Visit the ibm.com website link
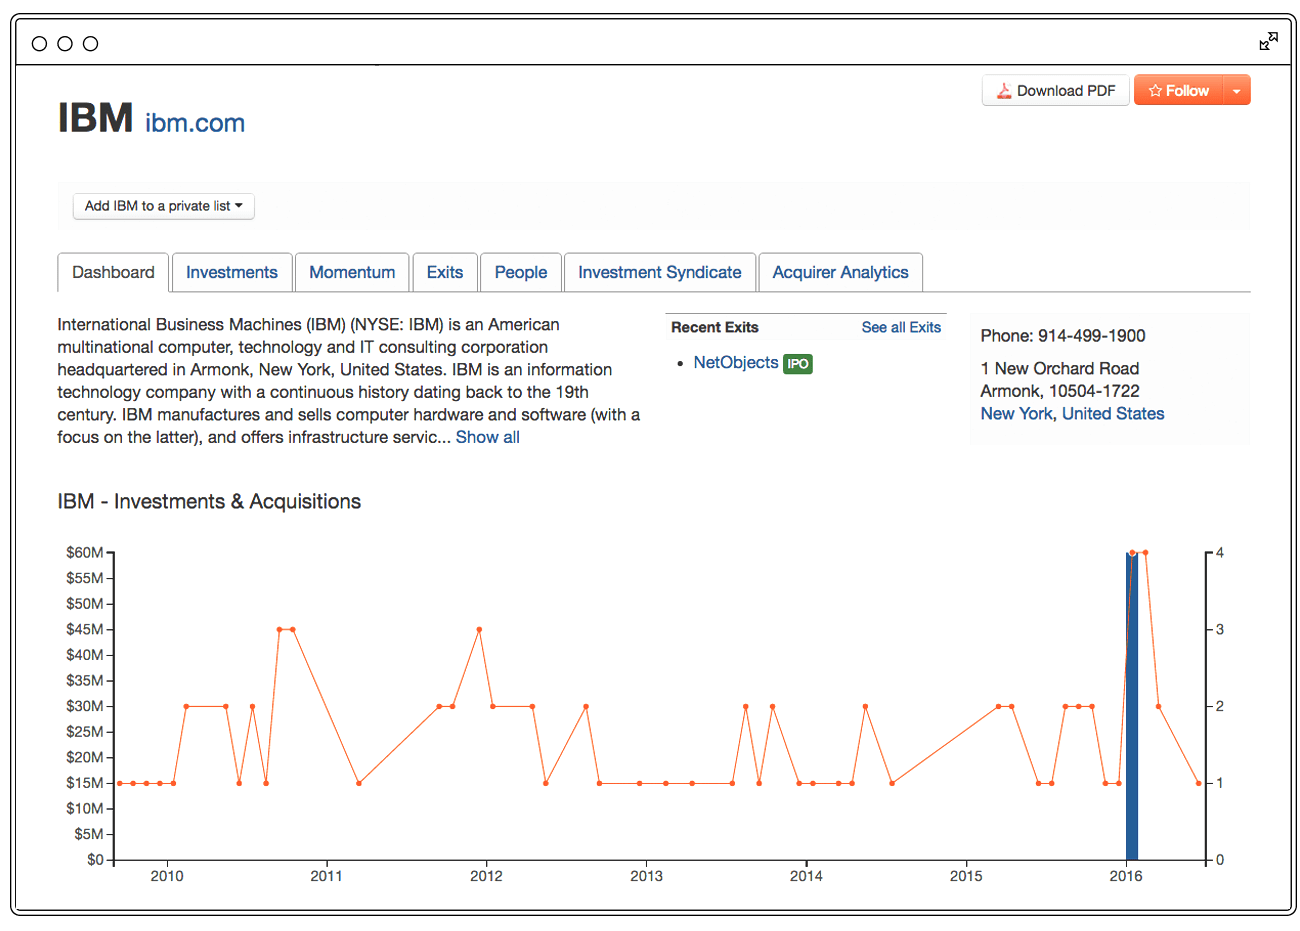 [x=195, y=123]
